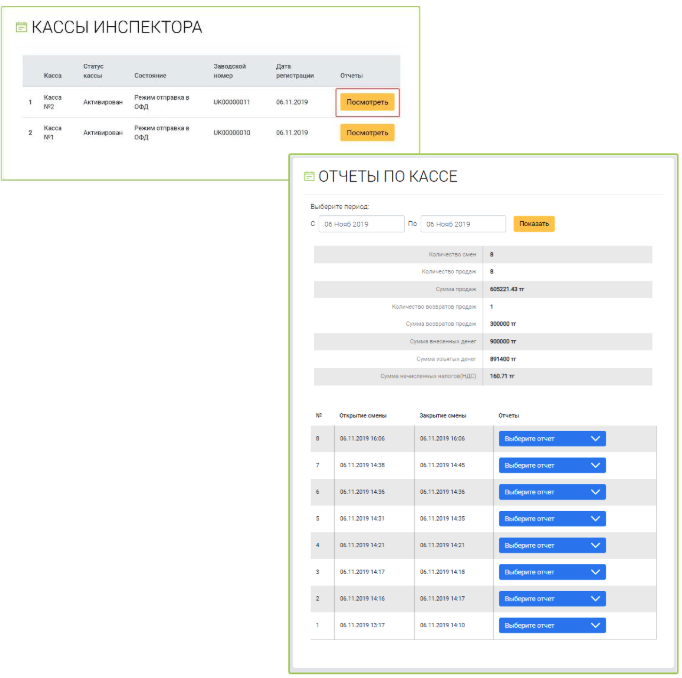
Task: Expand Выберите отчет for shift 2
Action: (552, 598)
